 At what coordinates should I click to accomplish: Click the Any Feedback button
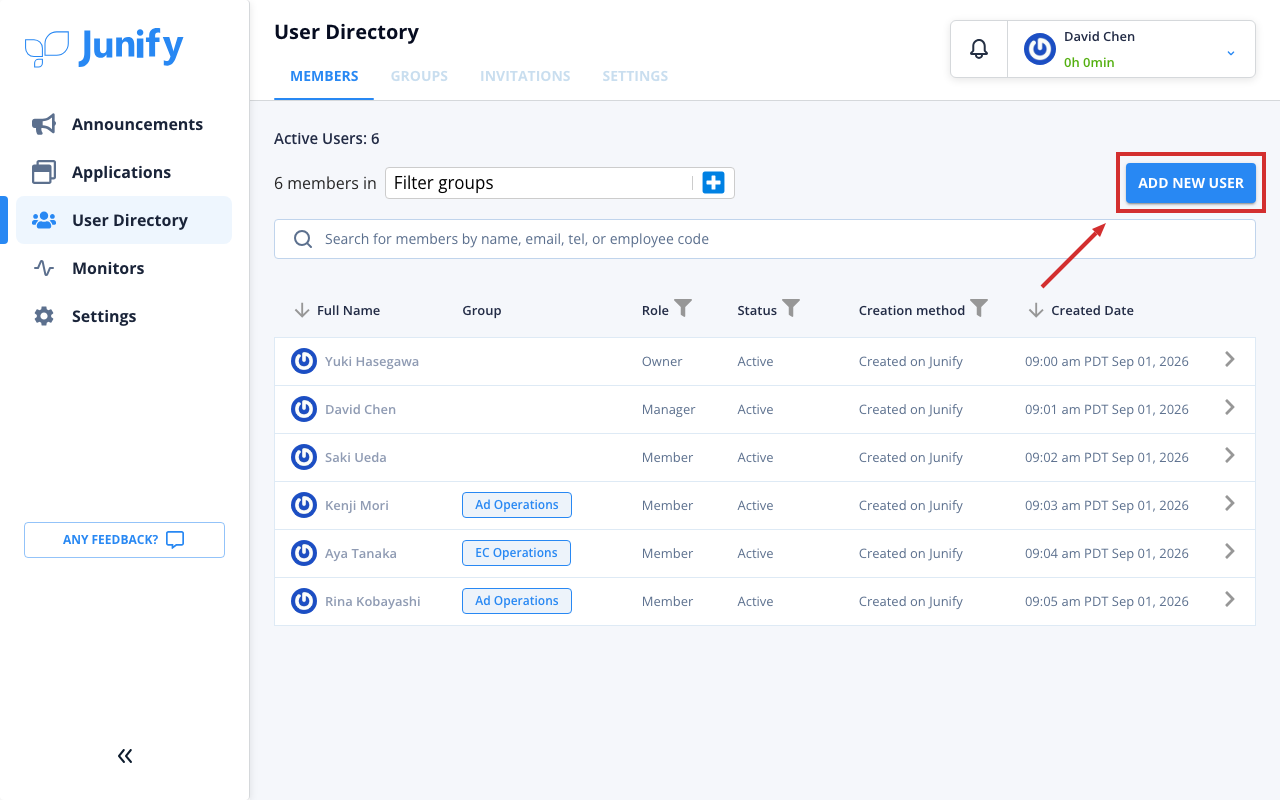tap(124, 540)
